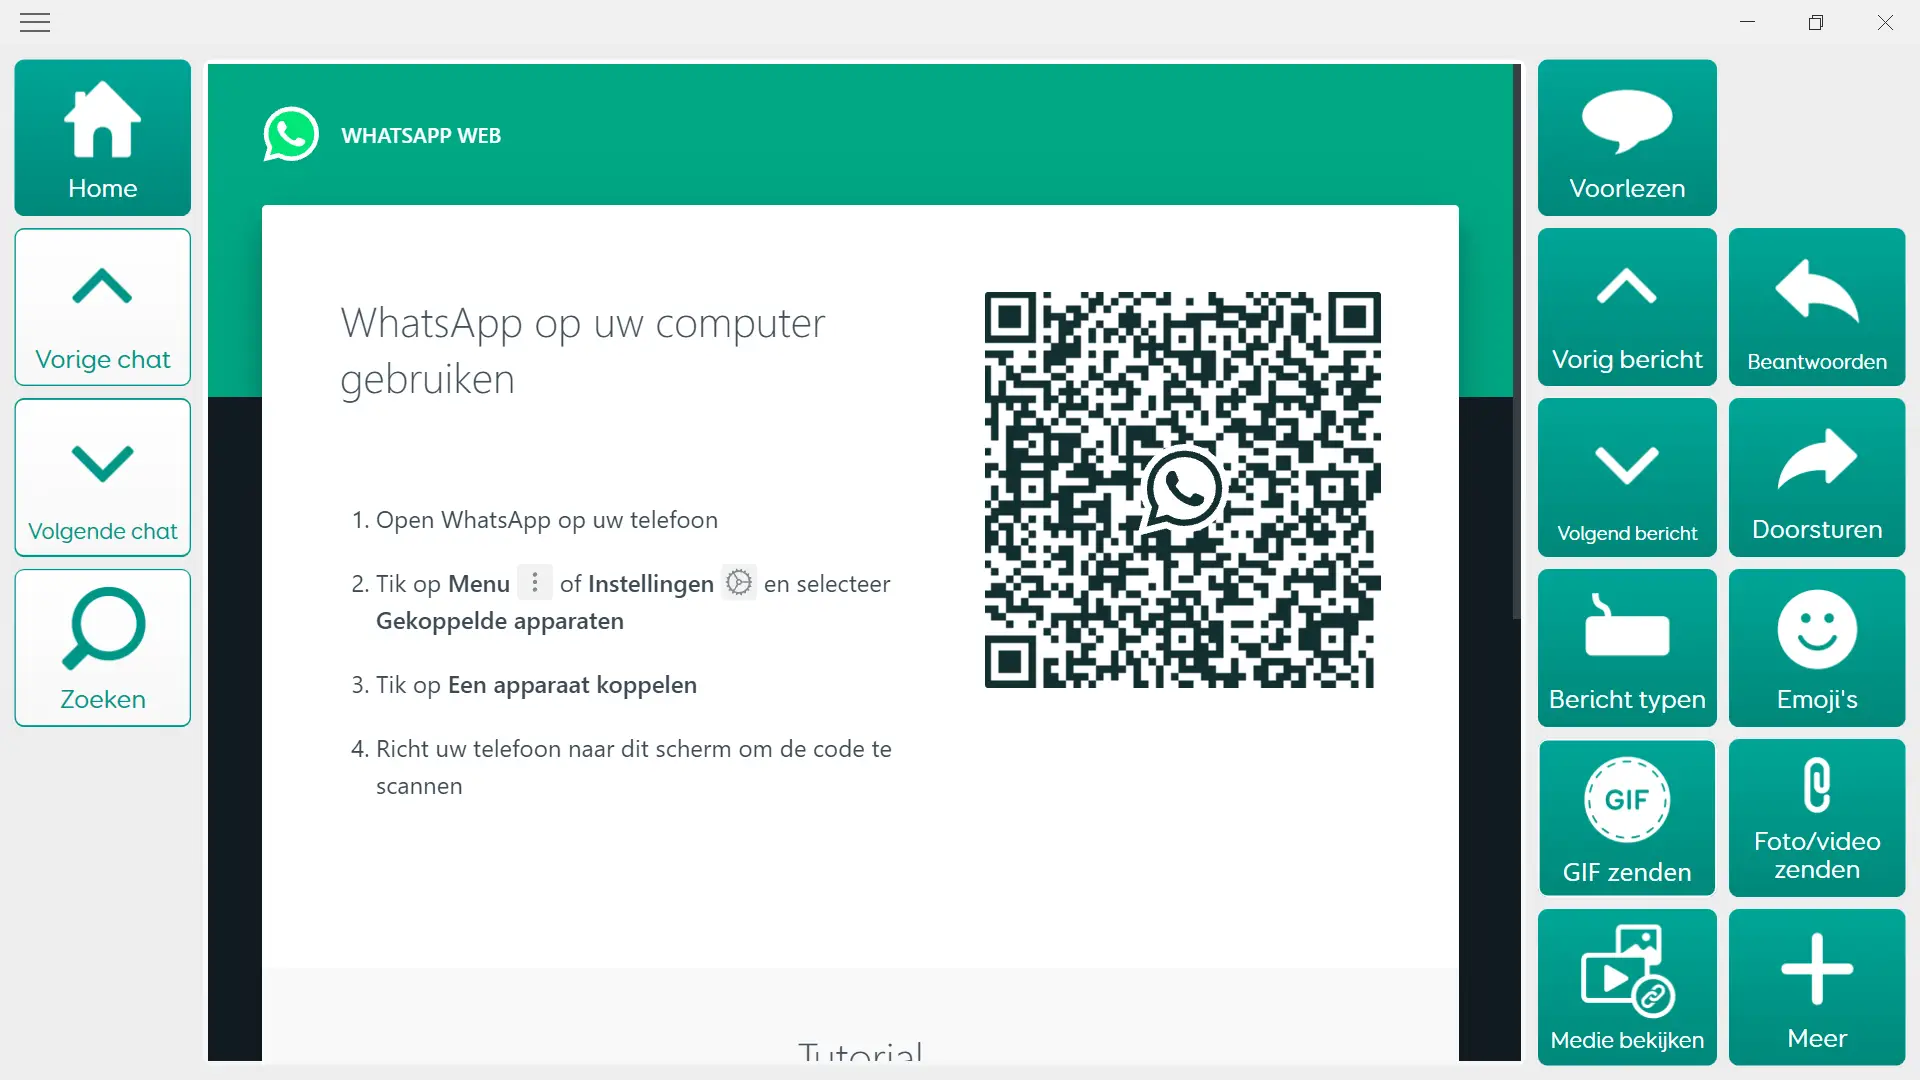Select Volgende chat tile
Viewport: 1920px width, 1080px height.
click(x=103, y=477)
